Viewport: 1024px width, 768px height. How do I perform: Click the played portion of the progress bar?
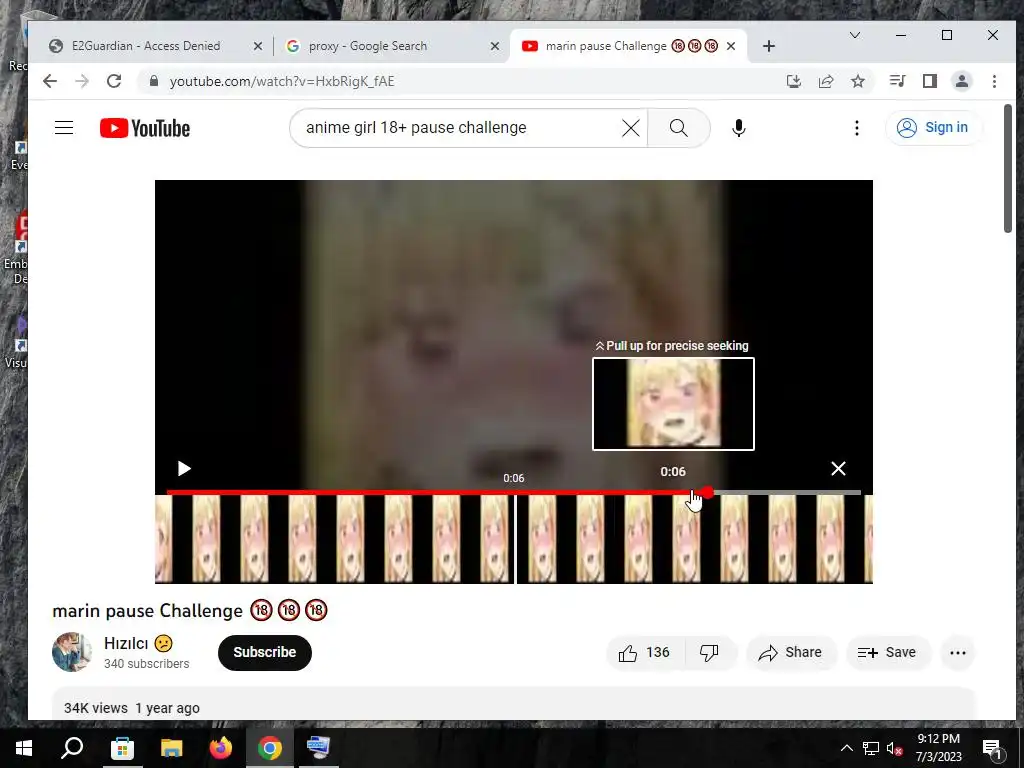tap(434, 492)
